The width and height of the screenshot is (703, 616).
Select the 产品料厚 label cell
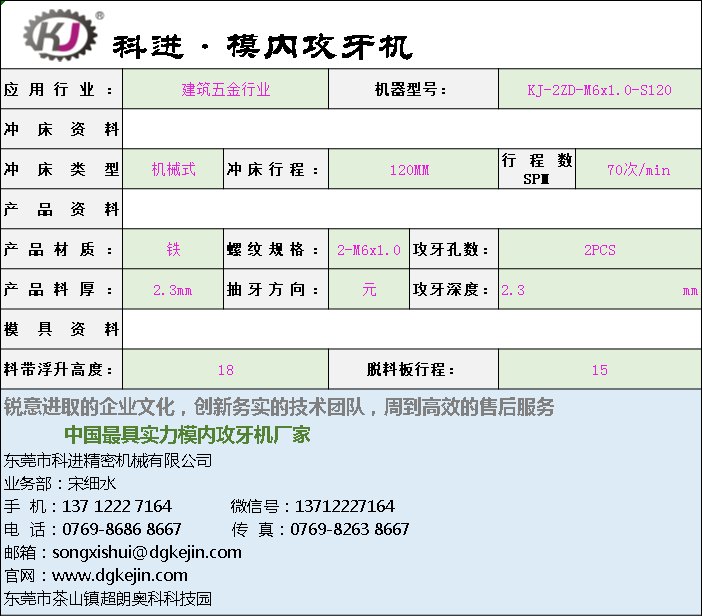(61, 289)
